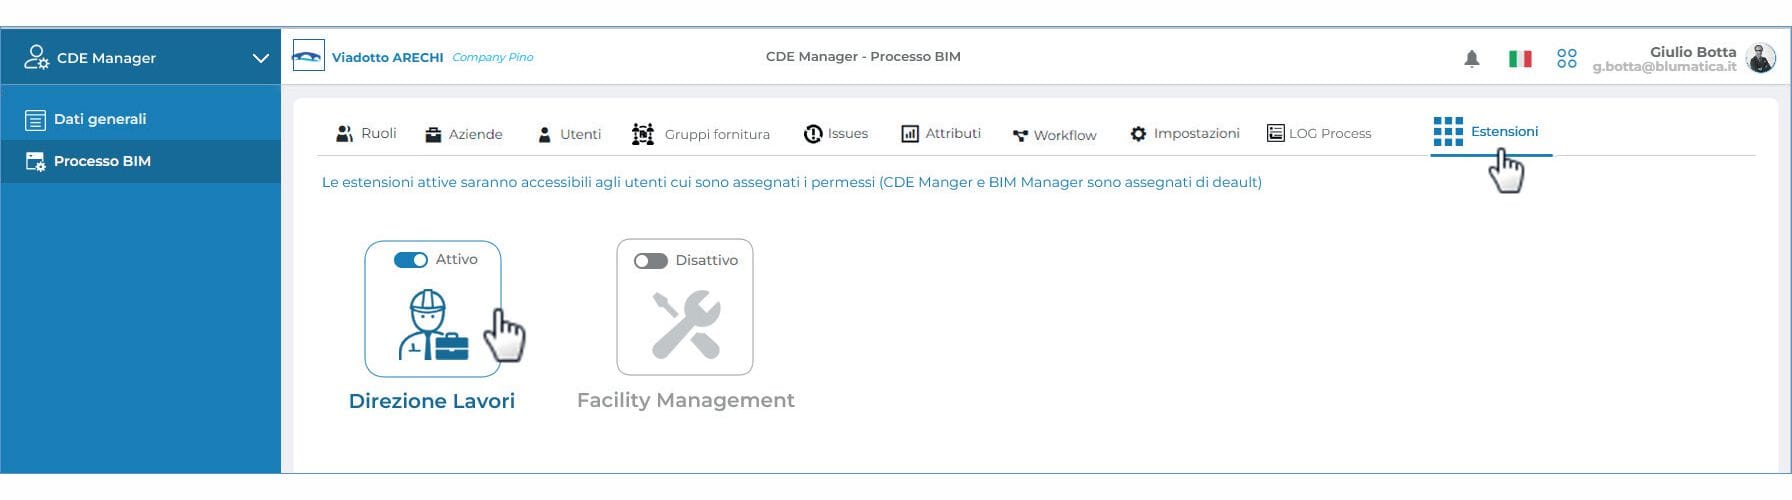Click the Direzione Lavori worker icon
The image size is (1792, 500).
pos(432,323)
